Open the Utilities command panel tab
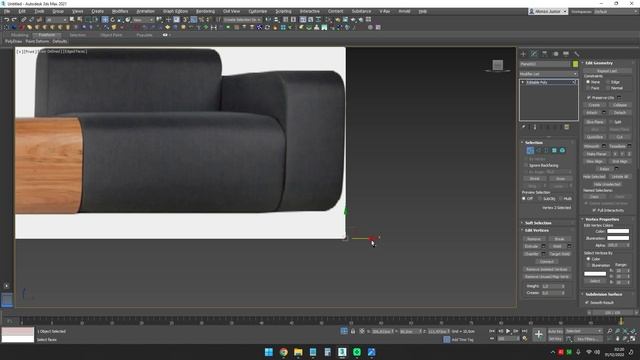Image resolution: width=640 pixels, height=360 pixels. coord(576,54)
